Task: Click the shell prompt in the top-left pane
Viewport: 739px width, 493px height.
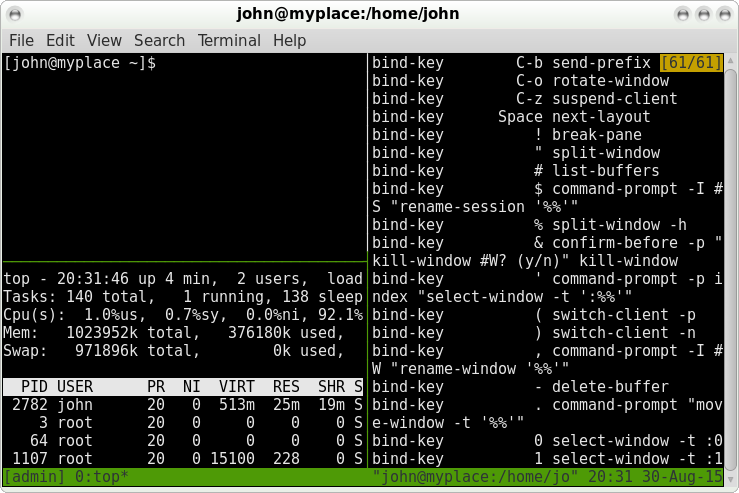Action: point(80,63)
